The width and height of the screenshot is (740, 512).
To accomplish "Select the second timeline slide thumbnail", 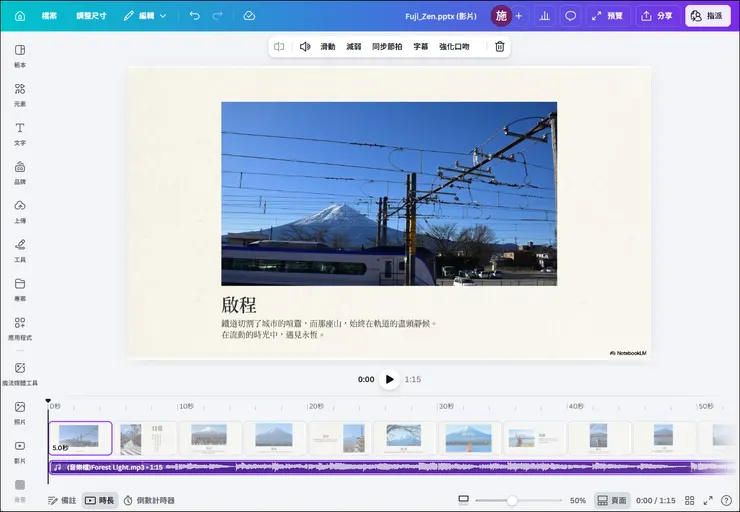I will [146, 438].
